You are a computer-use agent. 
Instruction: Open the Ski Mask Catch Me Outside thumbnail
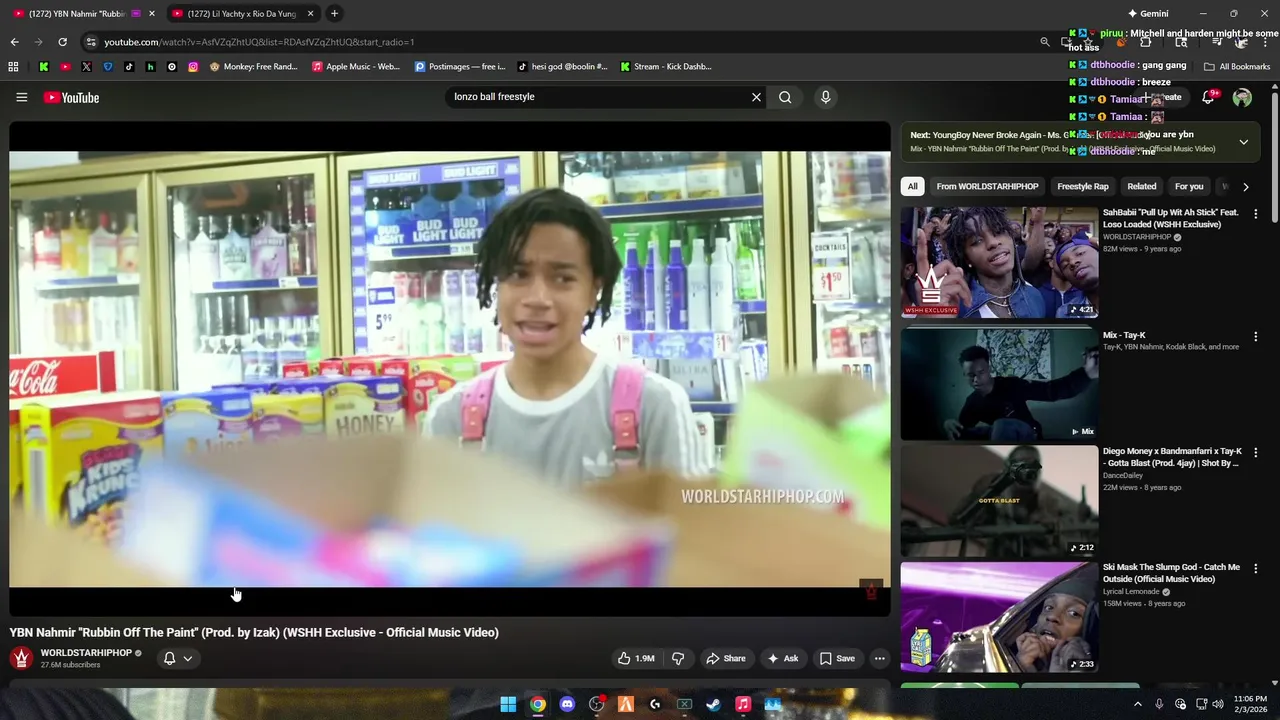[999, 617]
